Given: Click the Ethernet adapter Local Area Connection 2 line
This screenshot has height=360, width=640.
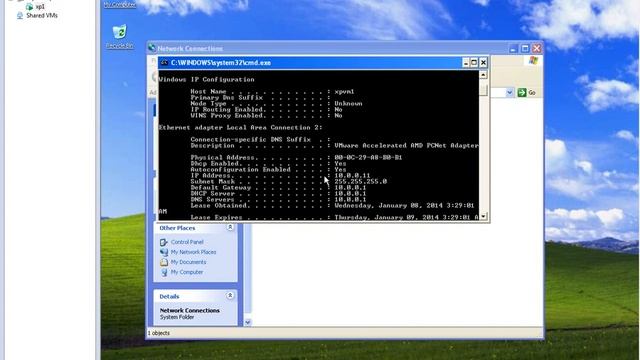Looking at the screenshot, I should pos(240,127).
